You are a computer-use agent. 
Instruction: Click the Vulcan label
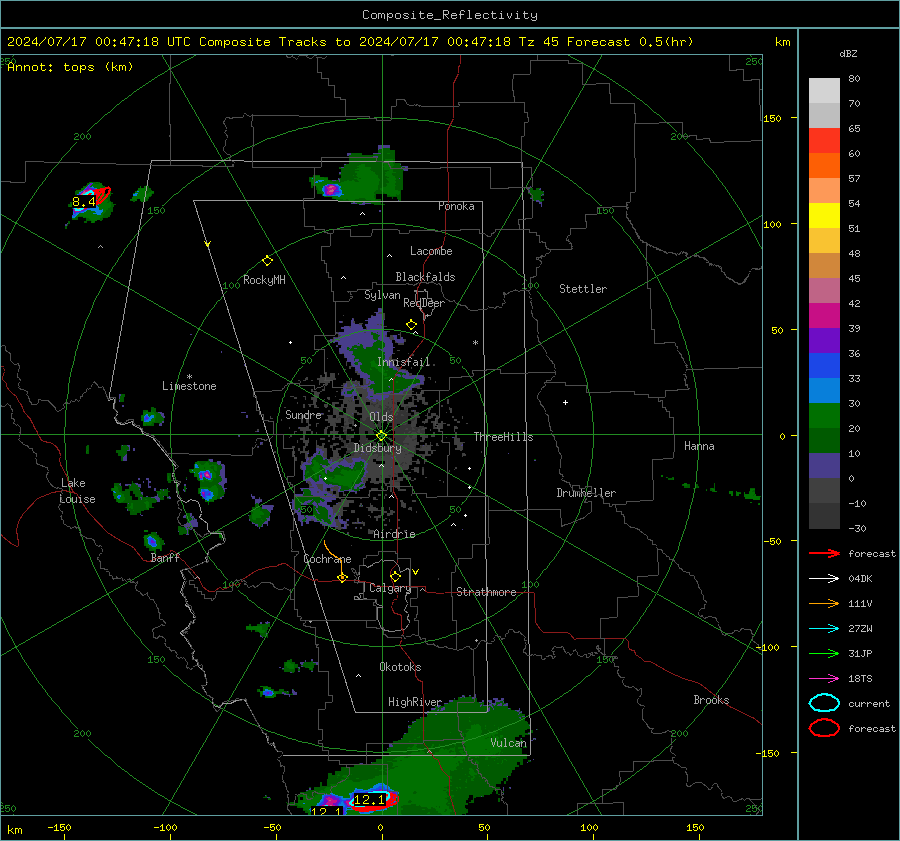click(508, 743)
